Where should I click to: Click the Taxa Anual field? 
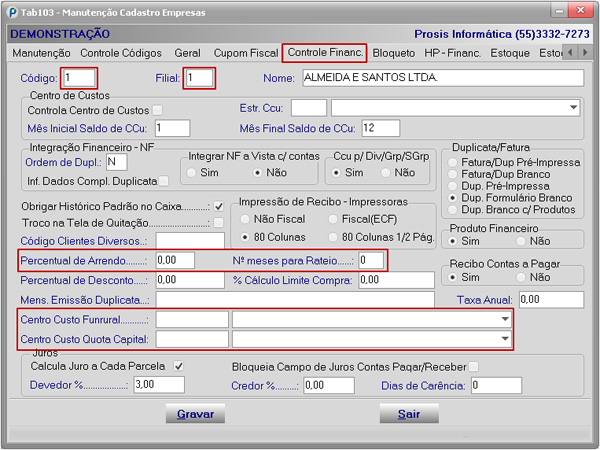(x=551, y=300)
